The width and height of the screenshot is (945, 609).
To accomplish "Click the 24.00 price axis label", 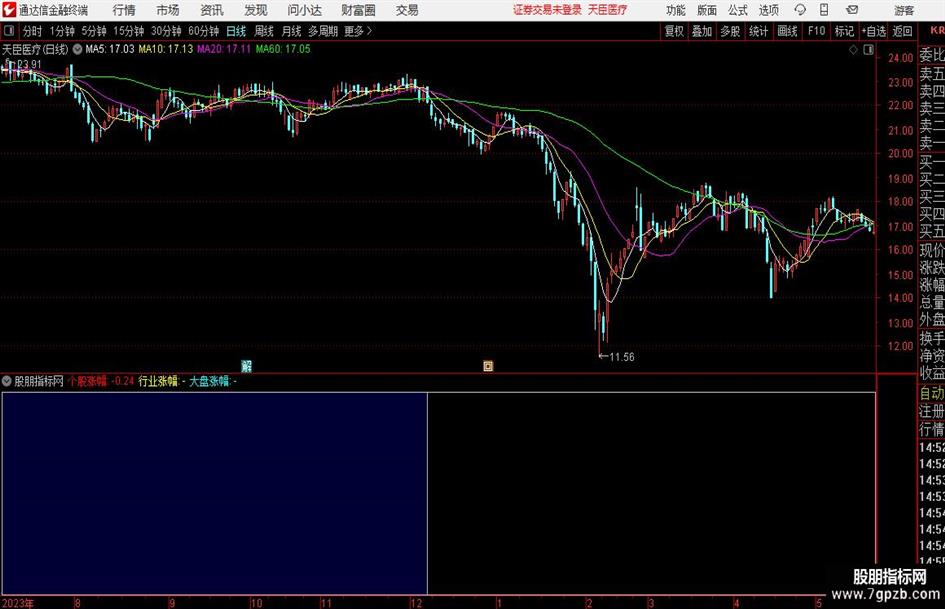I will click(900, 58).
